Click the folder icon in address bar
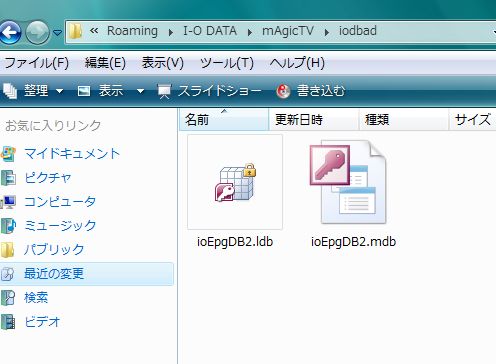This screenshot has width=496, height=364. coord(76,31)
